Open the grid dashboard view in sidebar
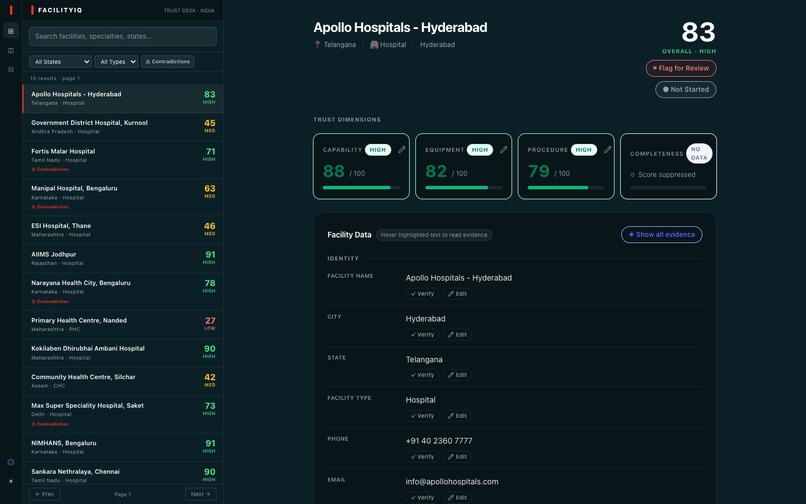This screenshot has height=504, width=806. pyautogui.click(x=11, y=31)
